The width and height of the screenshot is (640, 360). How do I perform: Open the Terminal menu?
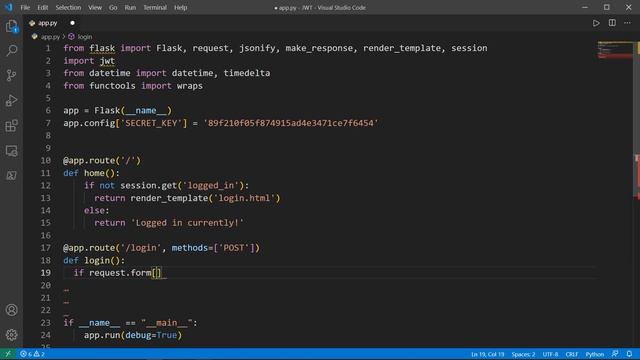click(x=155, y=7)
